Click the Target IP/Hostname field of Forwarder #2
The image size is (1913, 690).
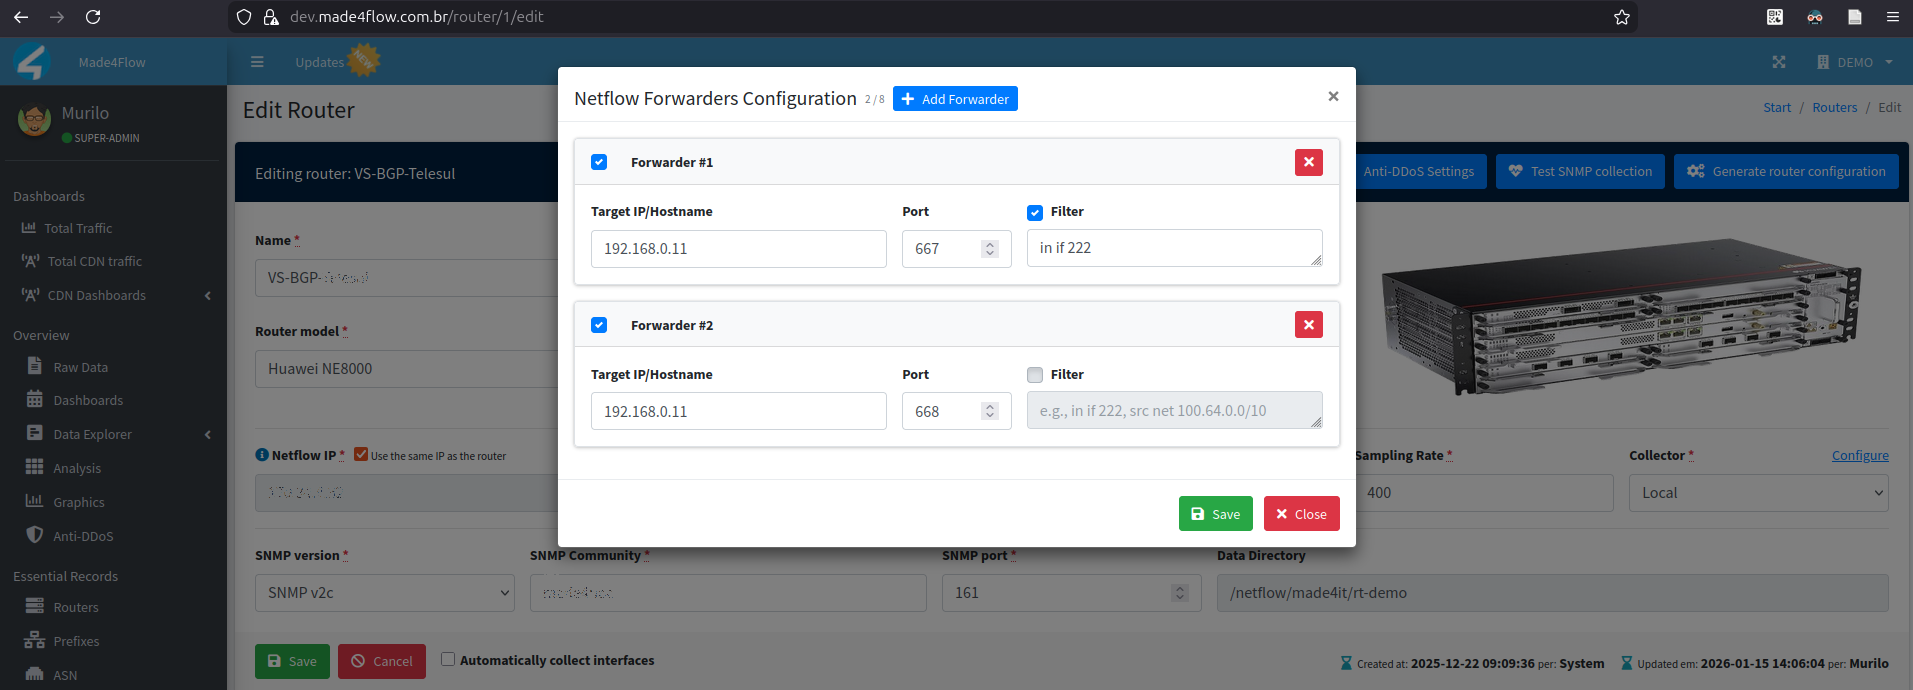pyautogui.click(x=738, y=411)
